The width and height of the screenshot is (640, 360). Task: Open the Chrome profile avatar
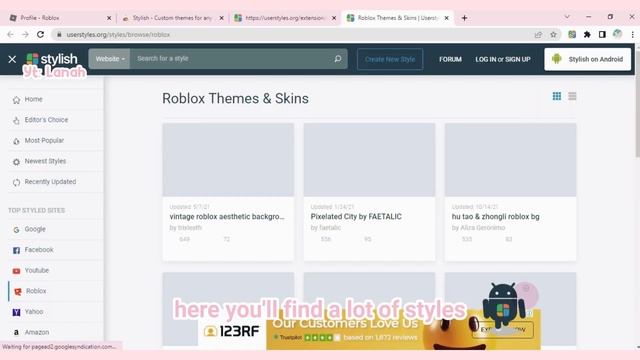click(617, 34)
